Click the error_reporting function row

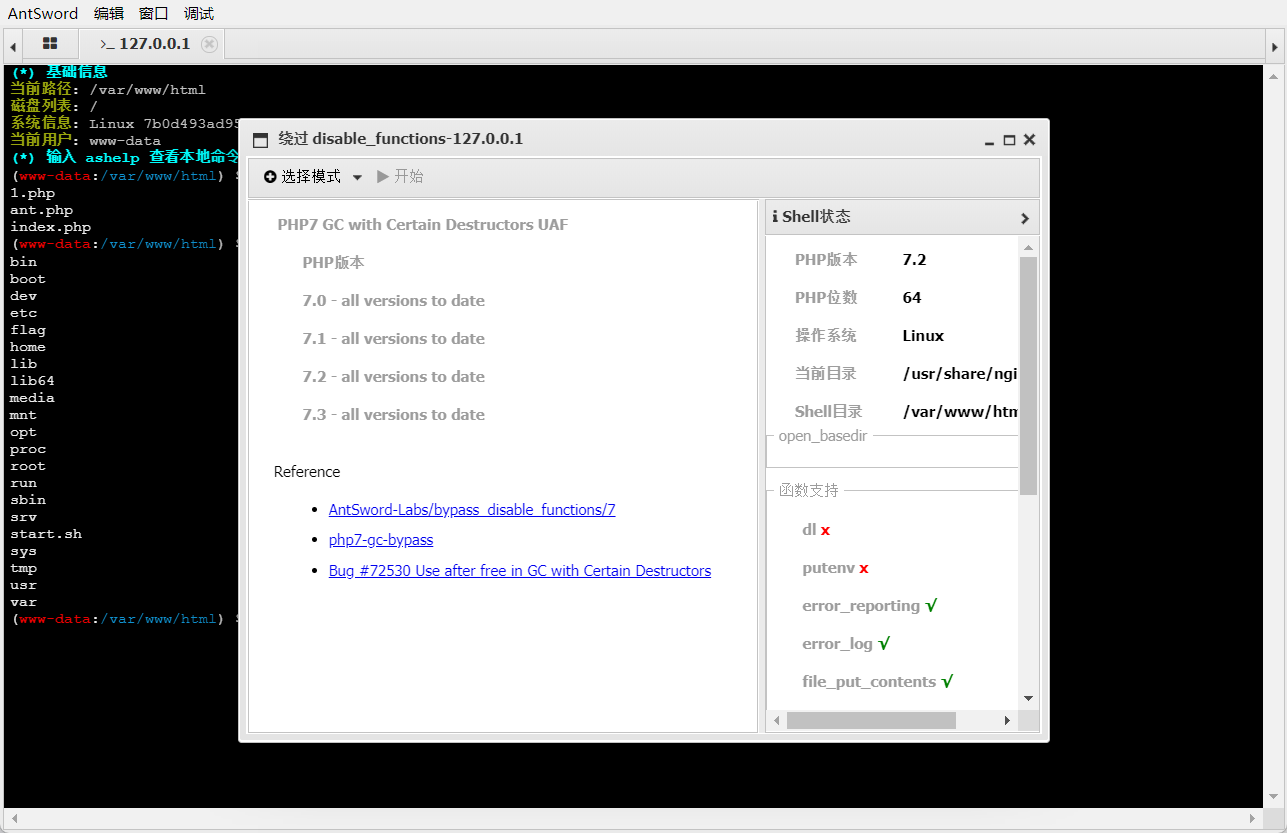869,606
